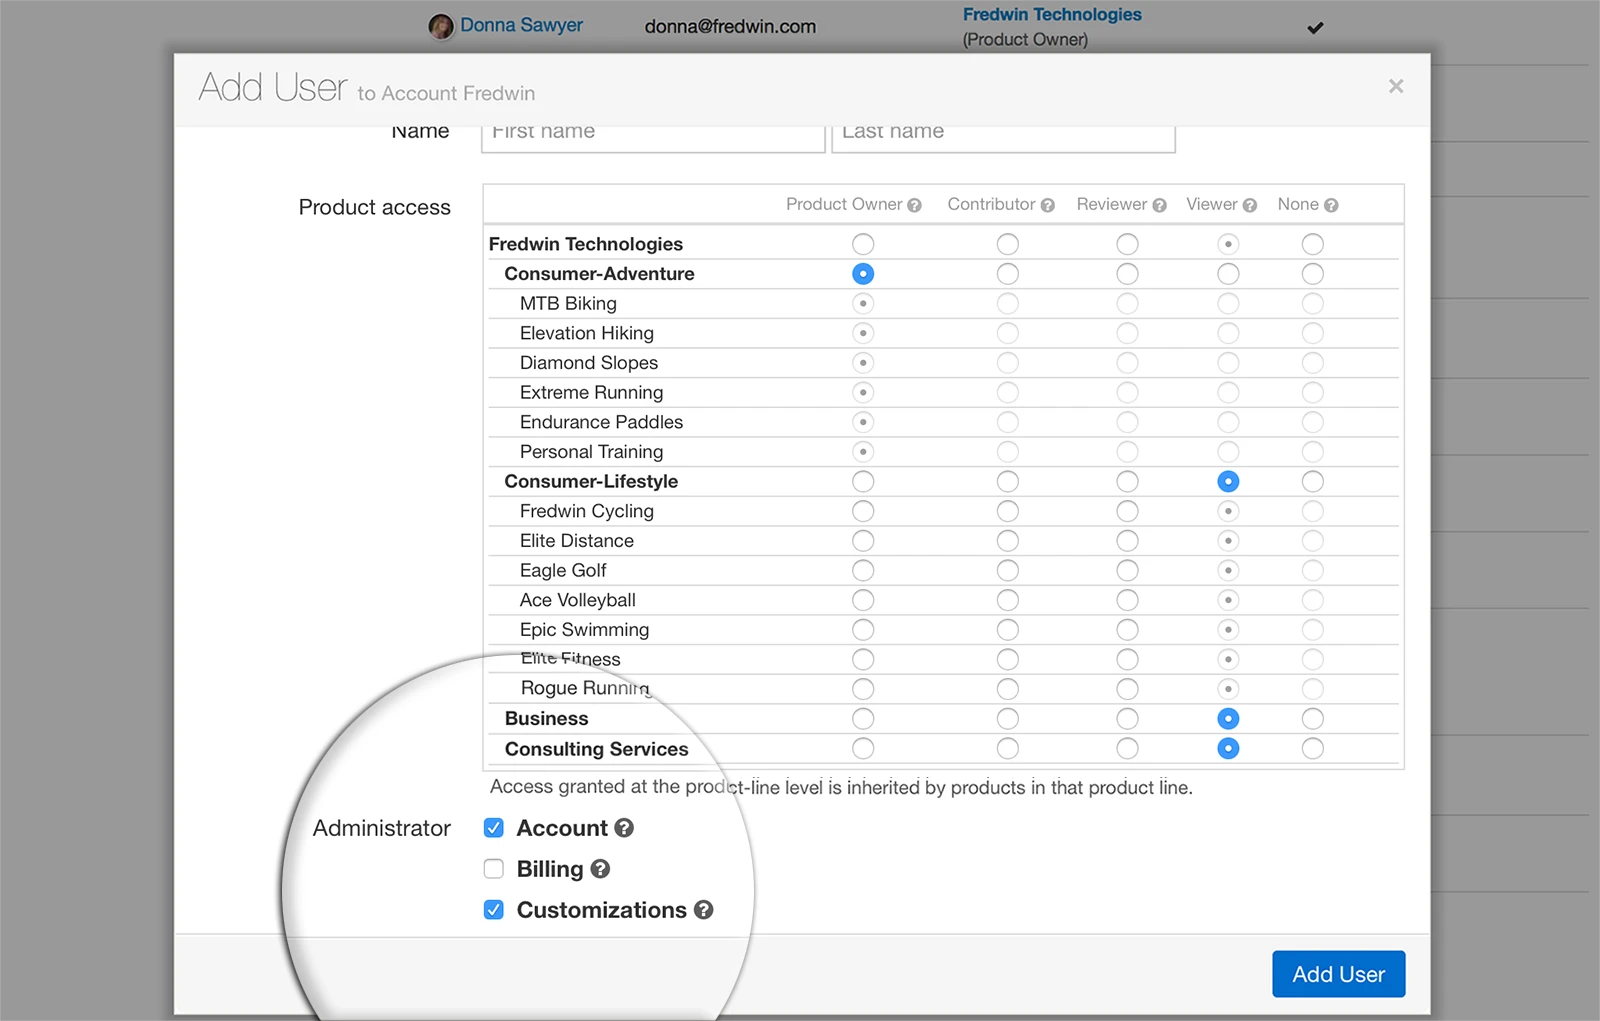This screenshot has height=1021, width=1600.
Task: Click the Billing administrator label
Action: [x=550, y=869]
